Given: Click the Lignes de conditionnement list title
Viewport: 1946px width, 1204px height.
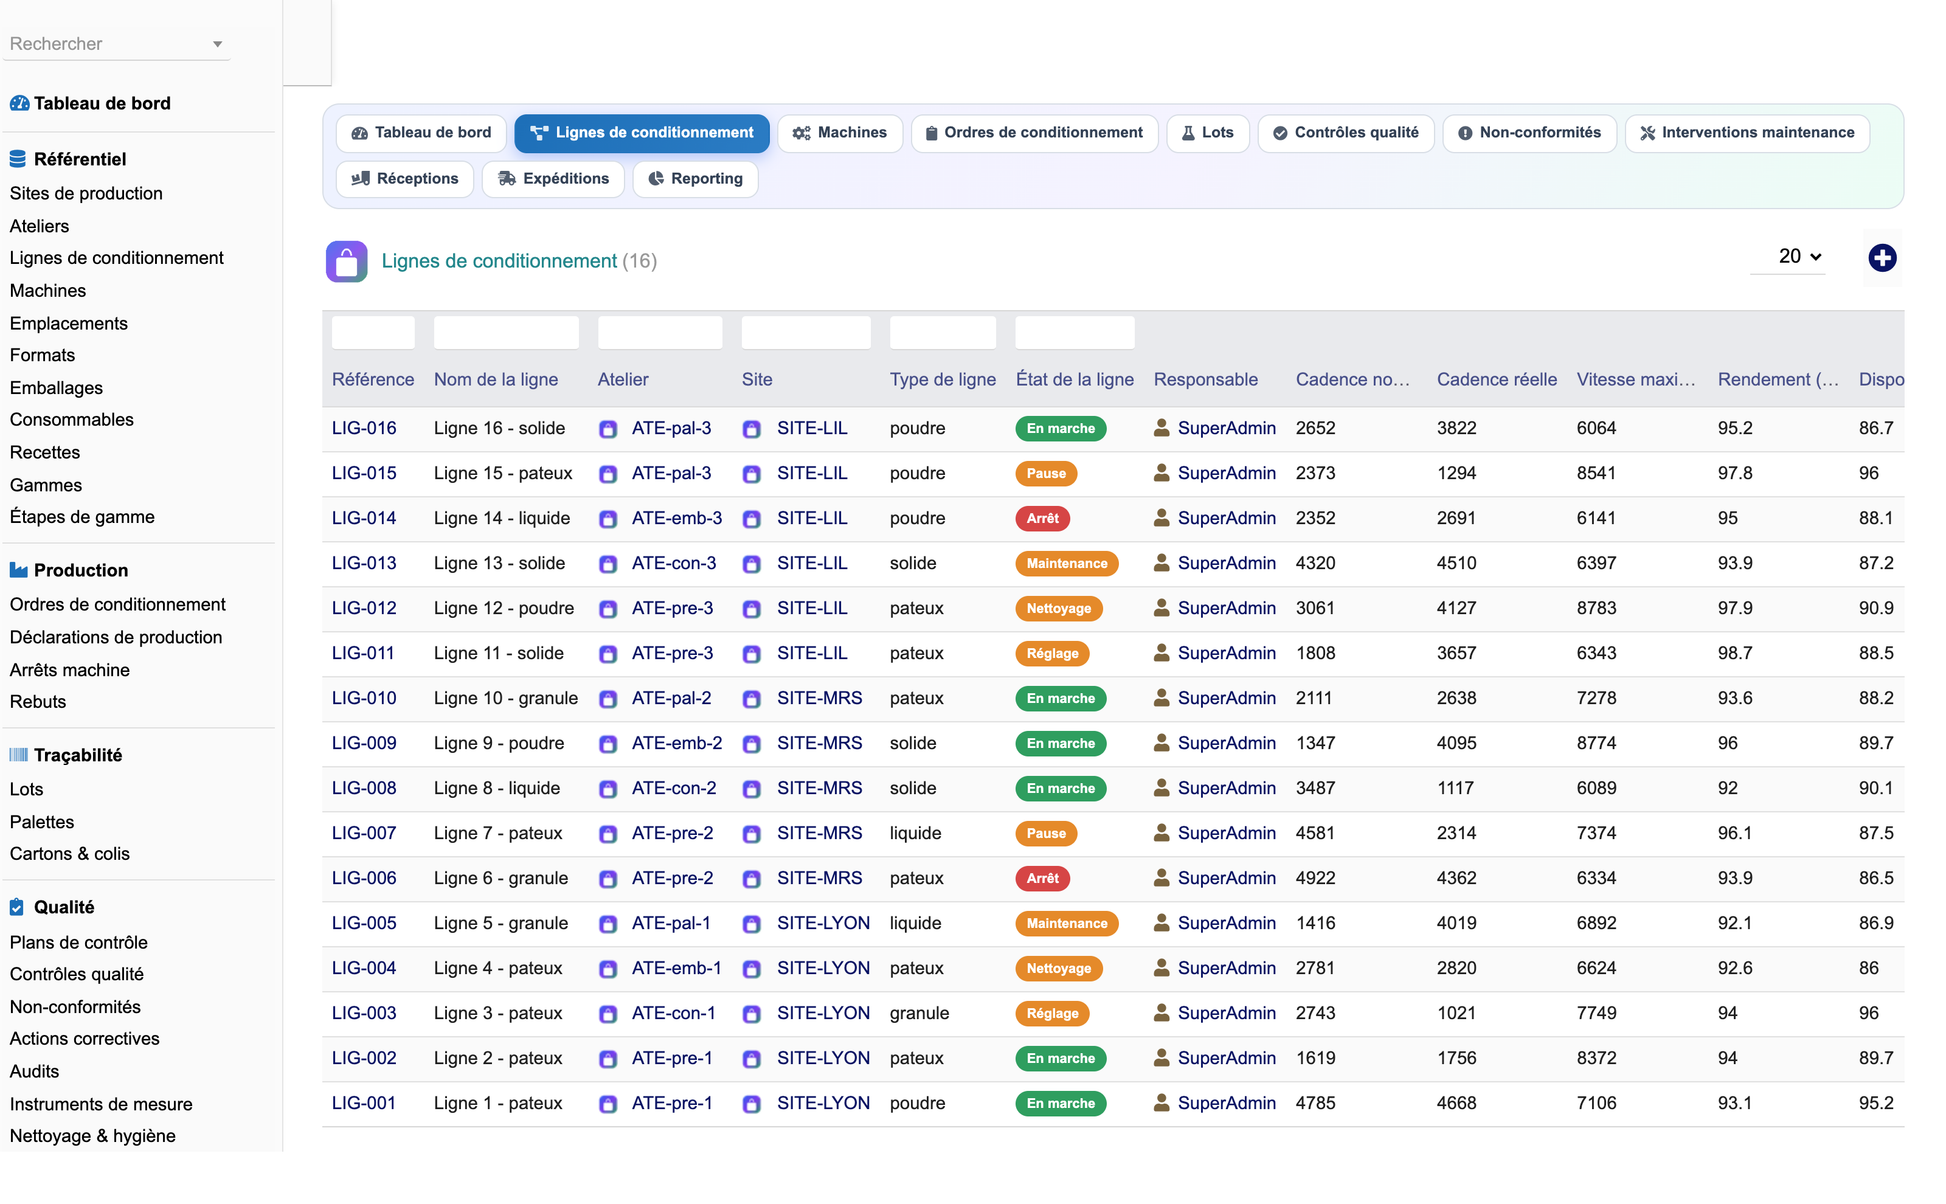Looking at the screenshot, I should [499, 261].
